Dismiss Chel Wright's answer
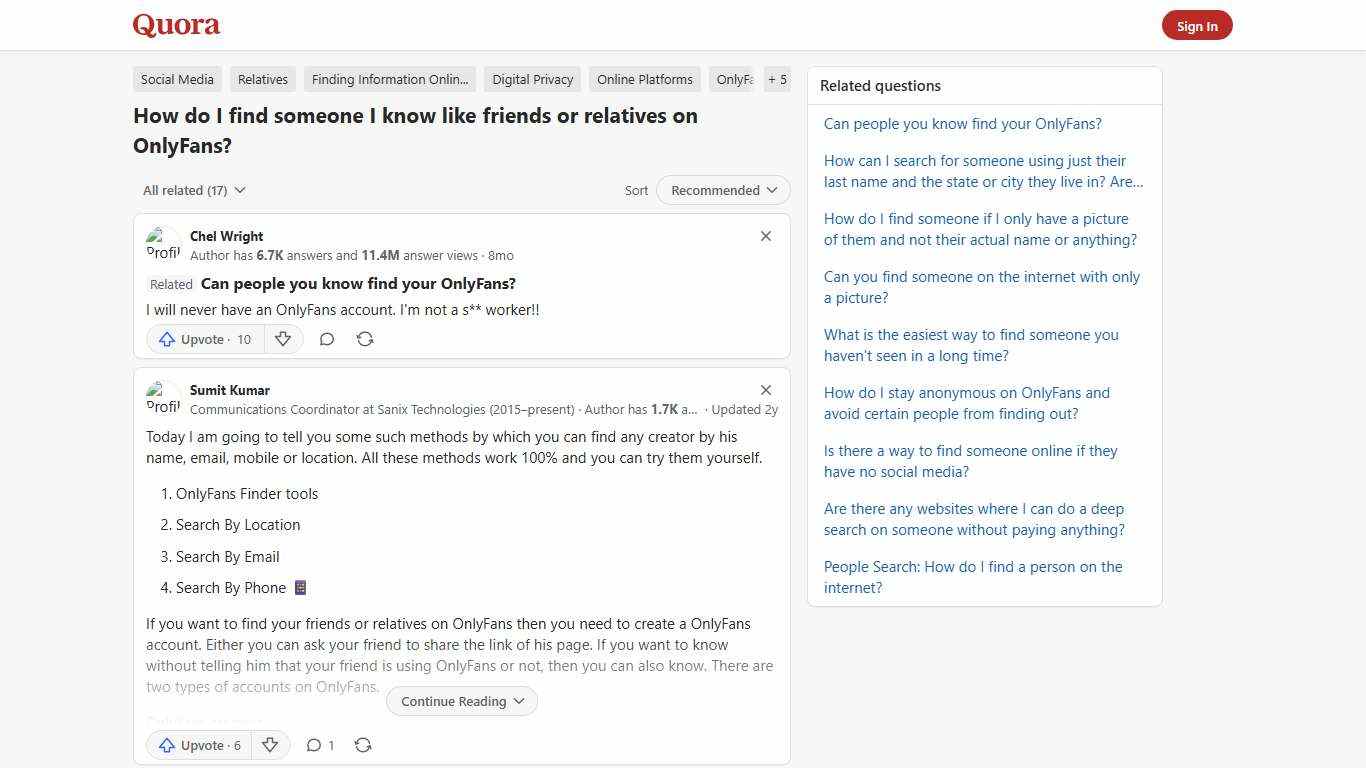 click(x=766, y=236)
